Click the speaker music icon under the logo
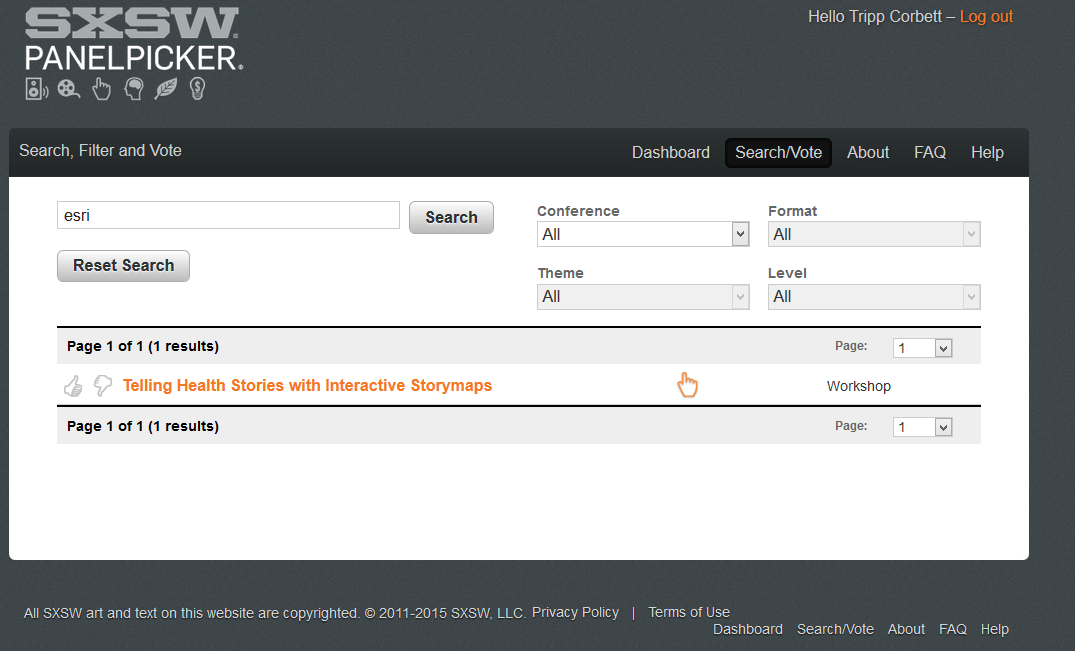Screen dimensions: 1075x651 pyautogui.click(x=36, y=89)
